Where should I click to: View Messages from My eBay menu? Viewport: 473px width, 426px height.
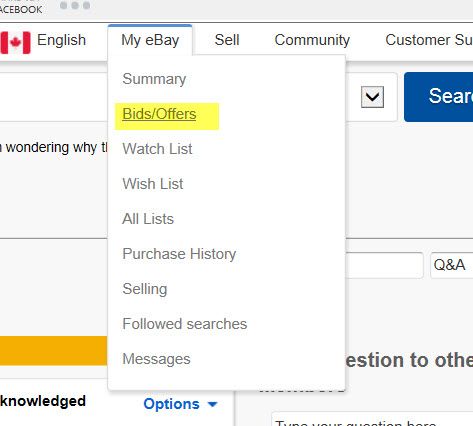[156, 359]
